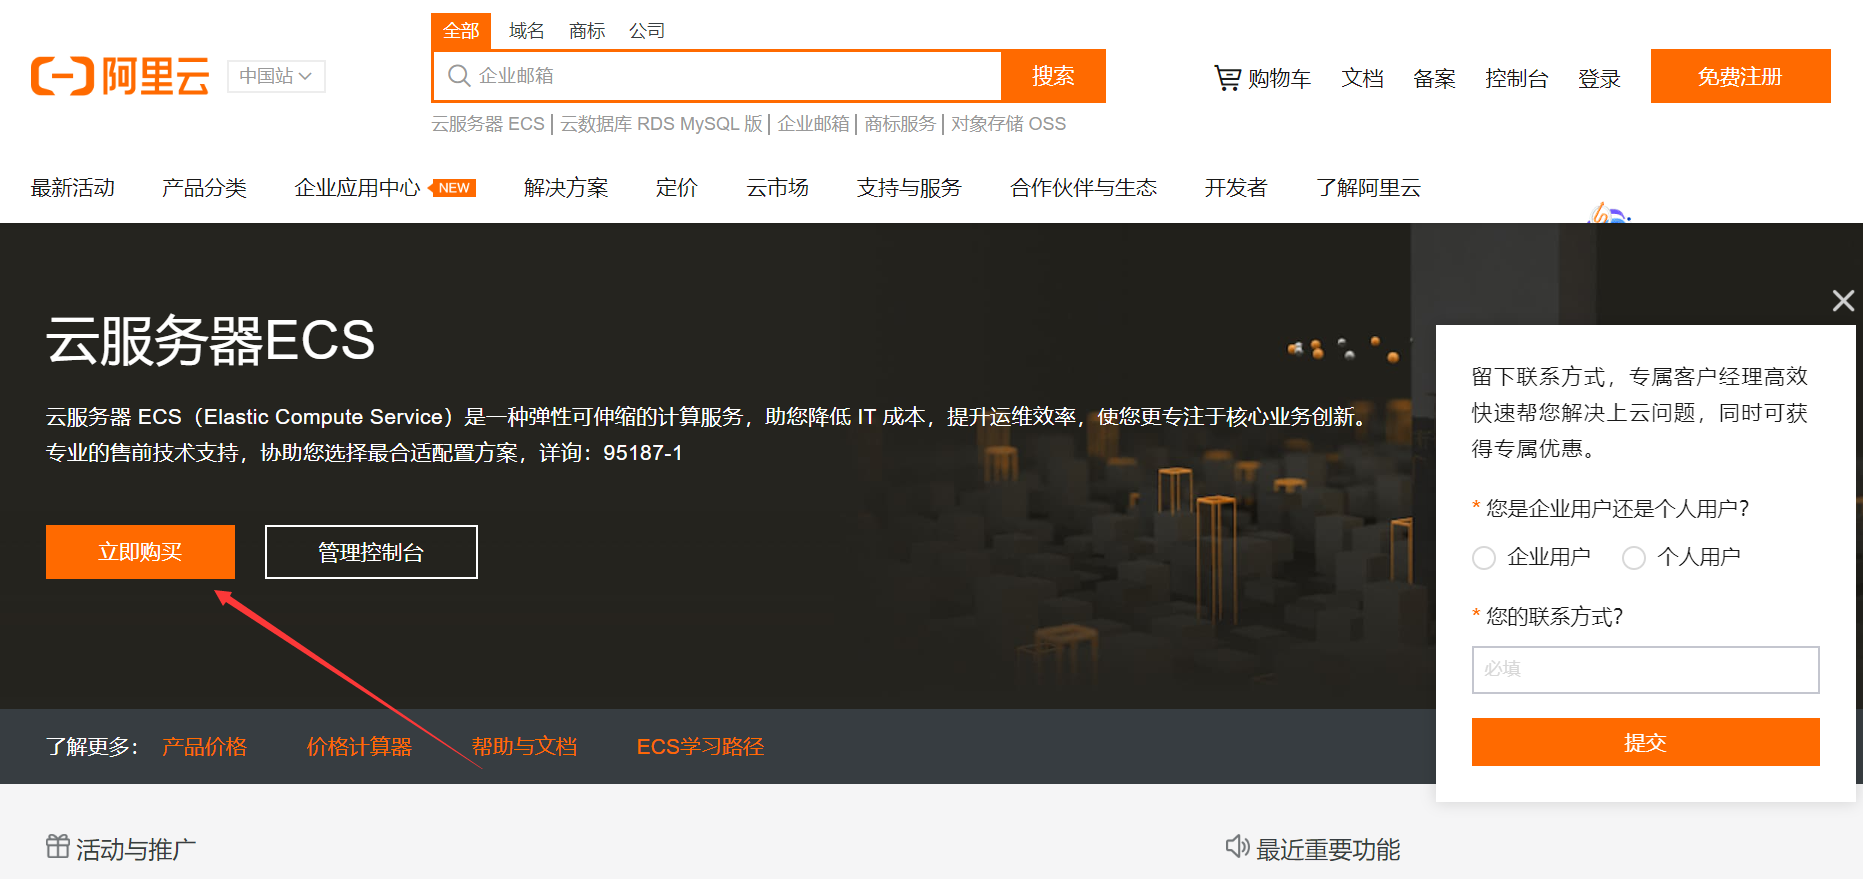Open the shopping cart icon
This screenshot has width=1863, height=879.
1227,77
